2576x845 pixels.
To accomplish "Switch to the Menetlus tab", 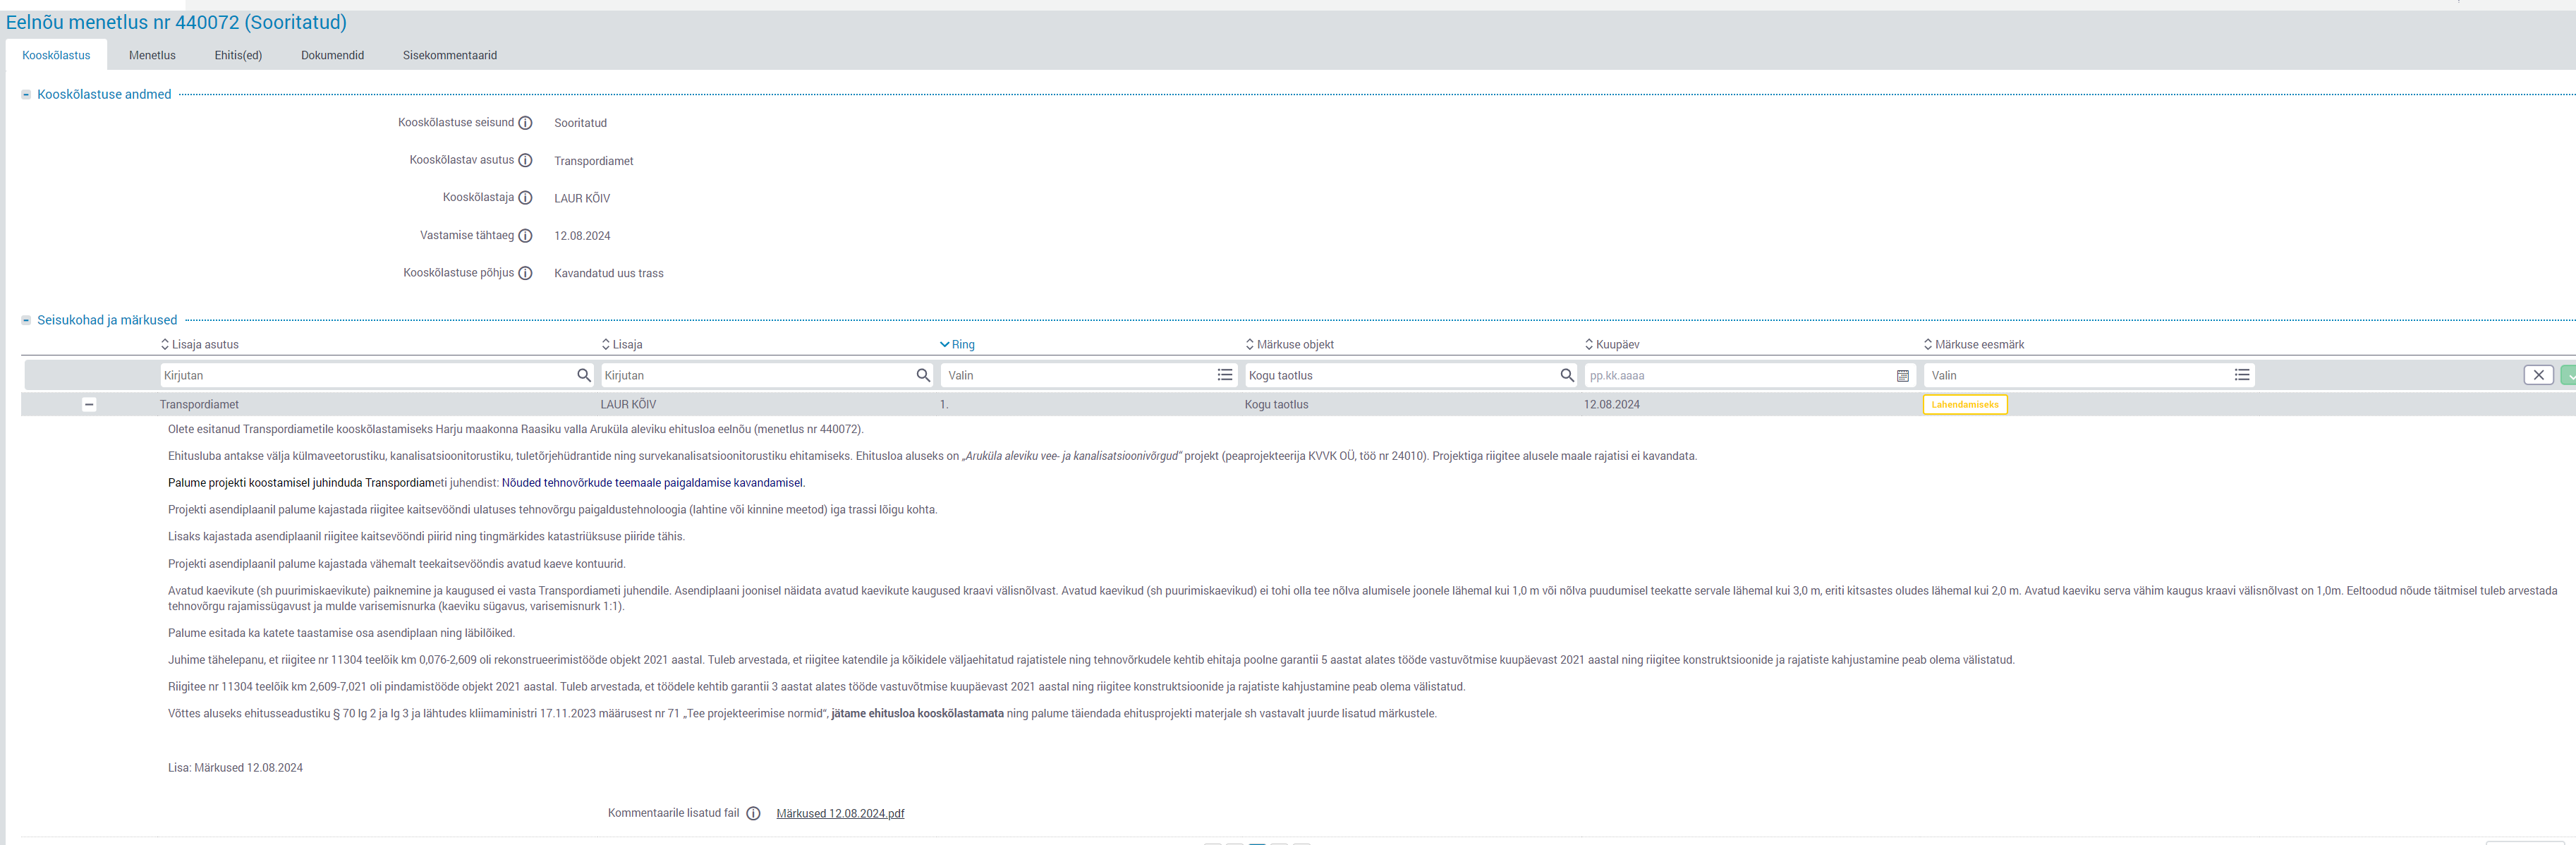I will click(152, 55).
